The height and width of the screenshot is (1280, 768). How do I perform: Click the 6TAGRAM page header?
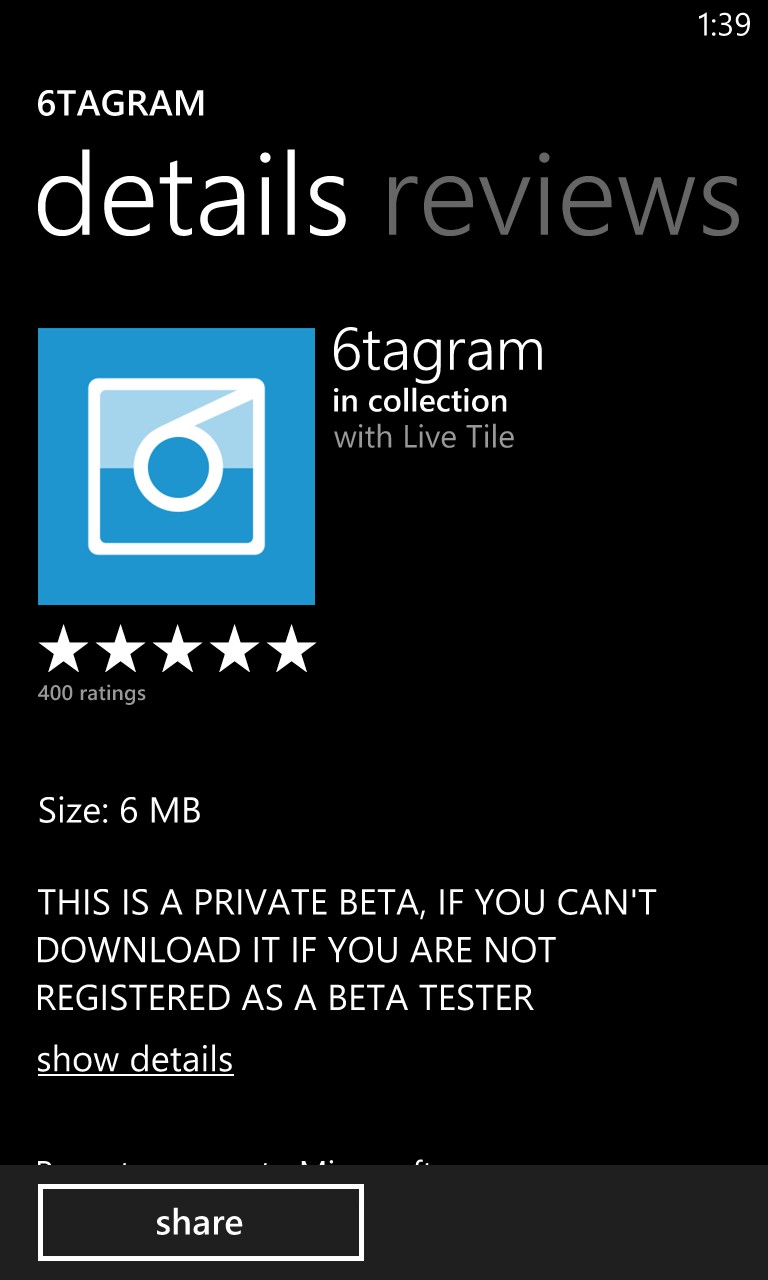coord(121,104)
